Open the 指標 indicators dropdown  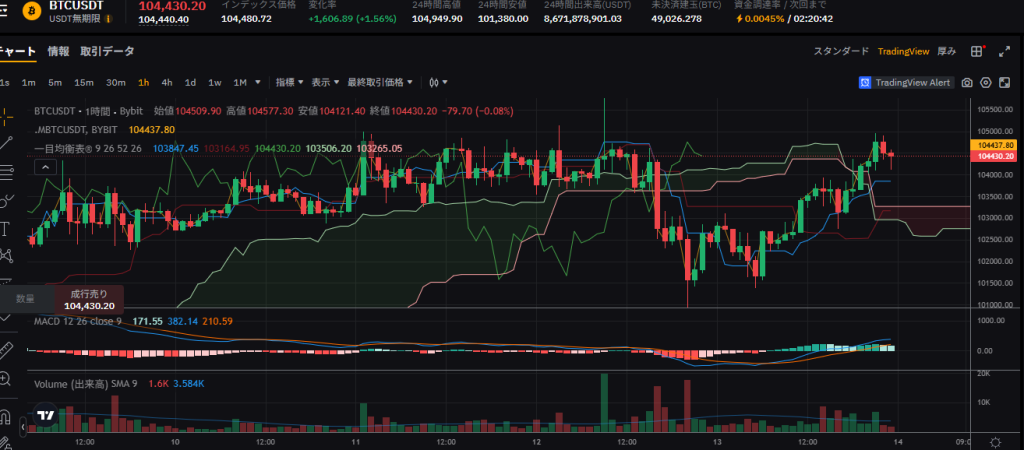pos(289,82)
